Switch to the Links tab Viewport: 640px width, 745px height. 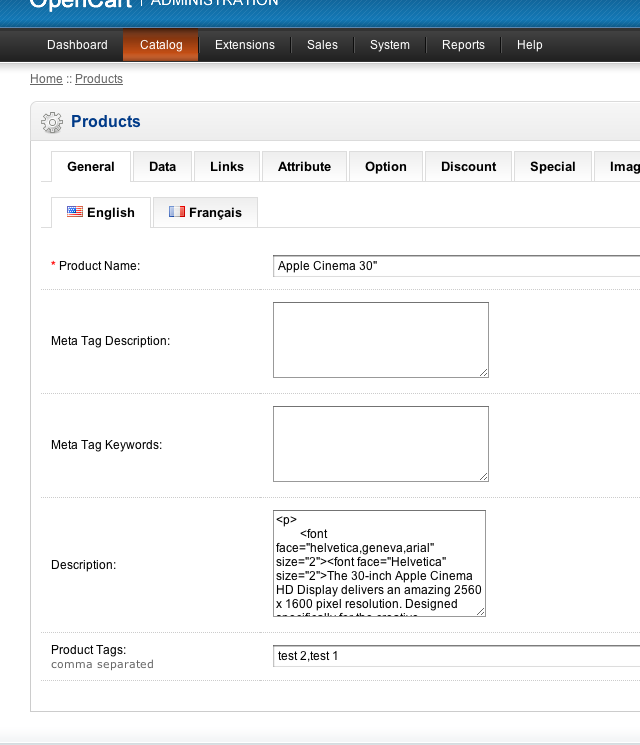[x=227, y=167]
